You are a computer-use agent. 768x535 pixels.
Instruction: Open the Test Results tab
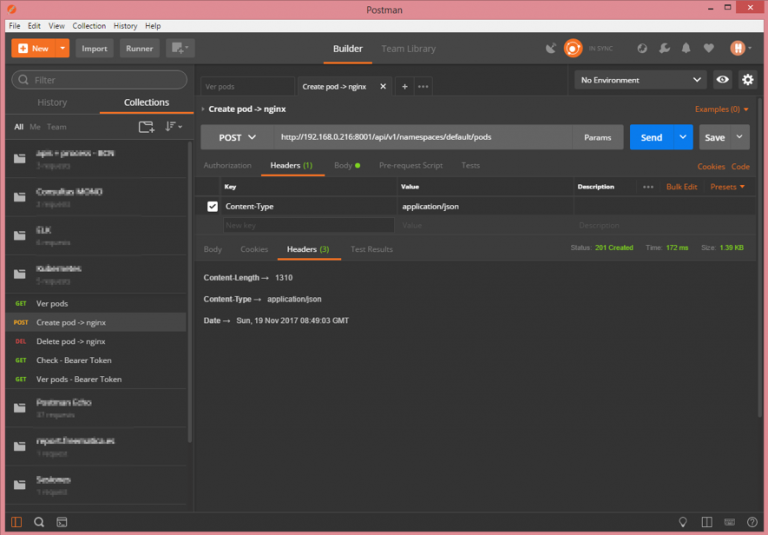tap(371, 249)
